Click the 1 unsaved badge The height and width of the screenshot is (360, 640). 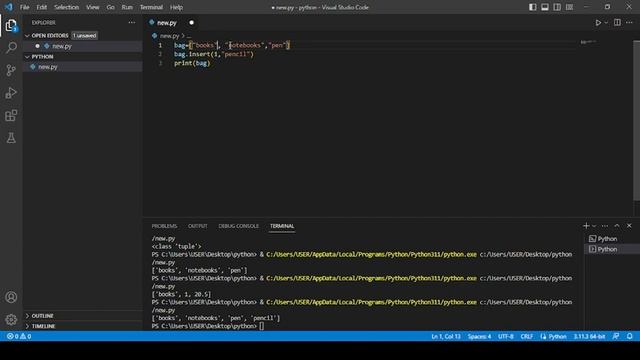pyautogui.click(x=84, y=36)
